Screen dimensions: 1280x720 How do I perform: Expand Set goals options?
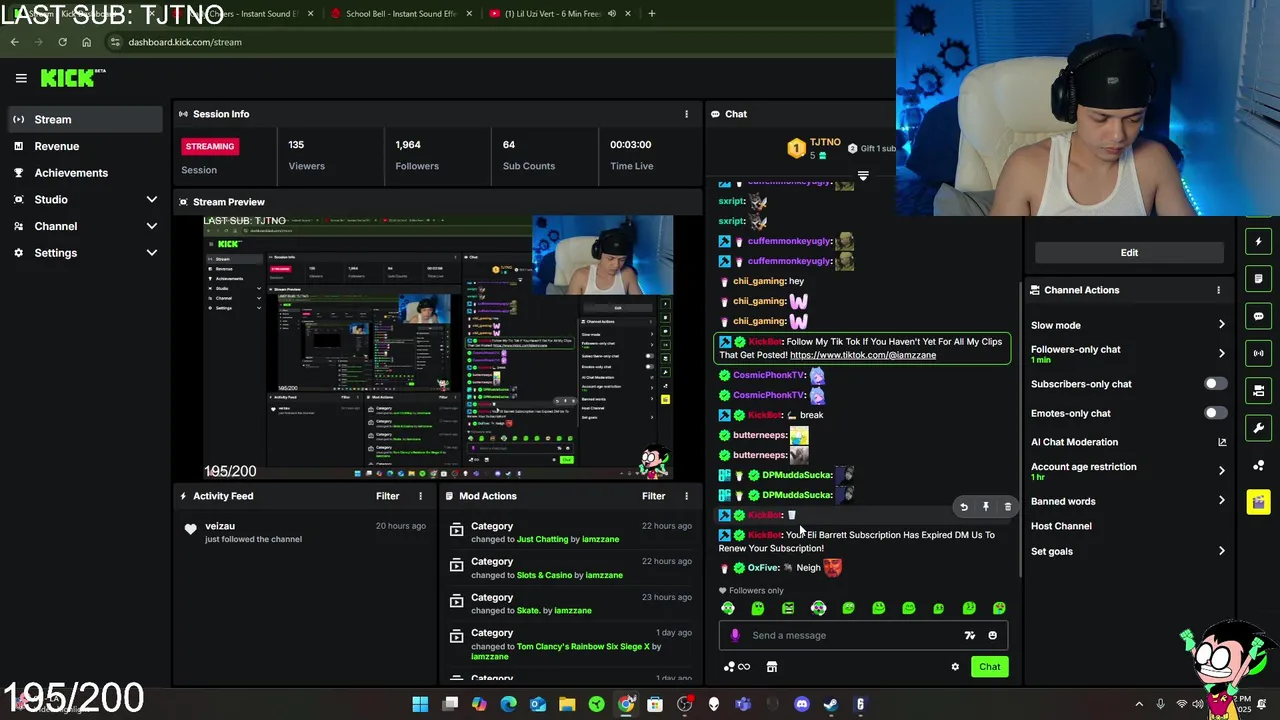click(1221, 551)
